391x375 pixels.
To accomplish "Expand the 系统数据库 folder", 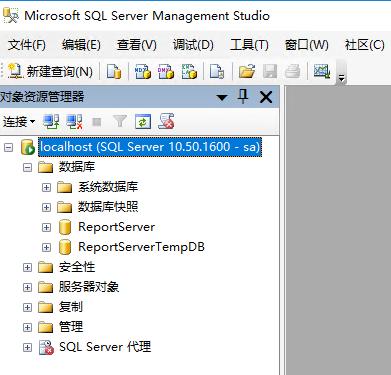I will coord(46,187).
